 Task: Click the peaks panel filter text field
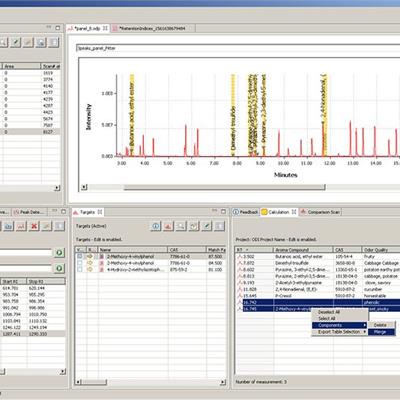(238, 48)
